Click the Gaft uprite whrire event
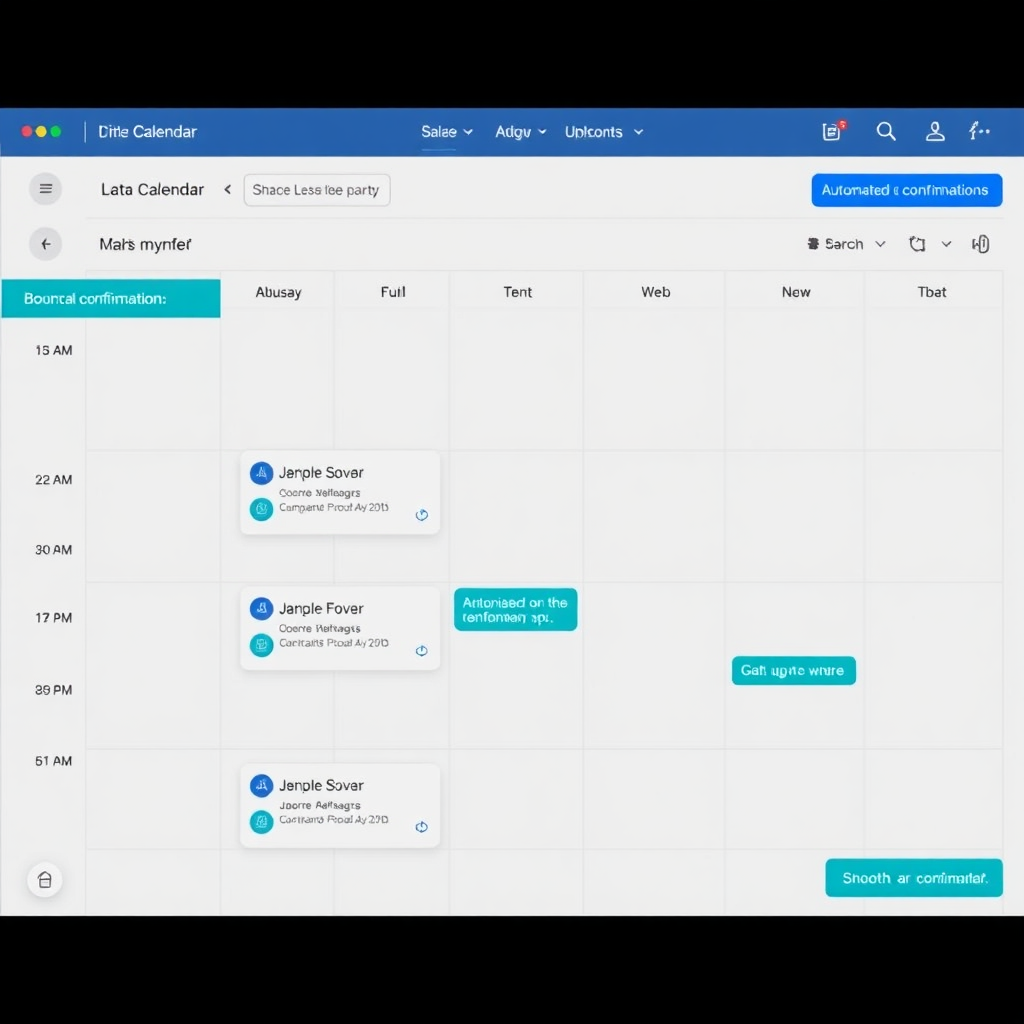Viewport: 1024px width, 1024px height. pyautogui.click(x=793, y=671)
